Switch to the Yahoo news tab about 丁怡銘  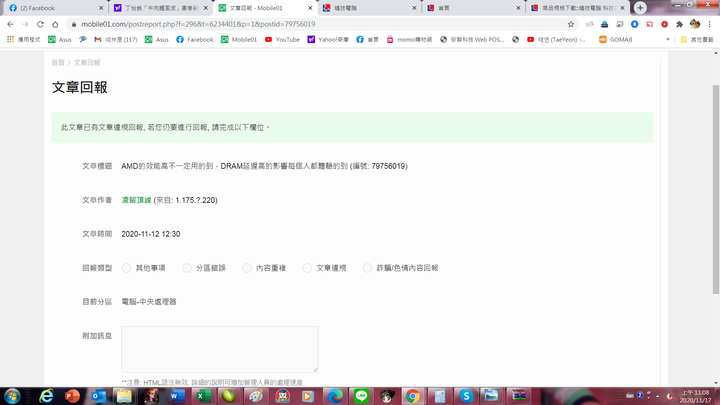tap(161, 8)
